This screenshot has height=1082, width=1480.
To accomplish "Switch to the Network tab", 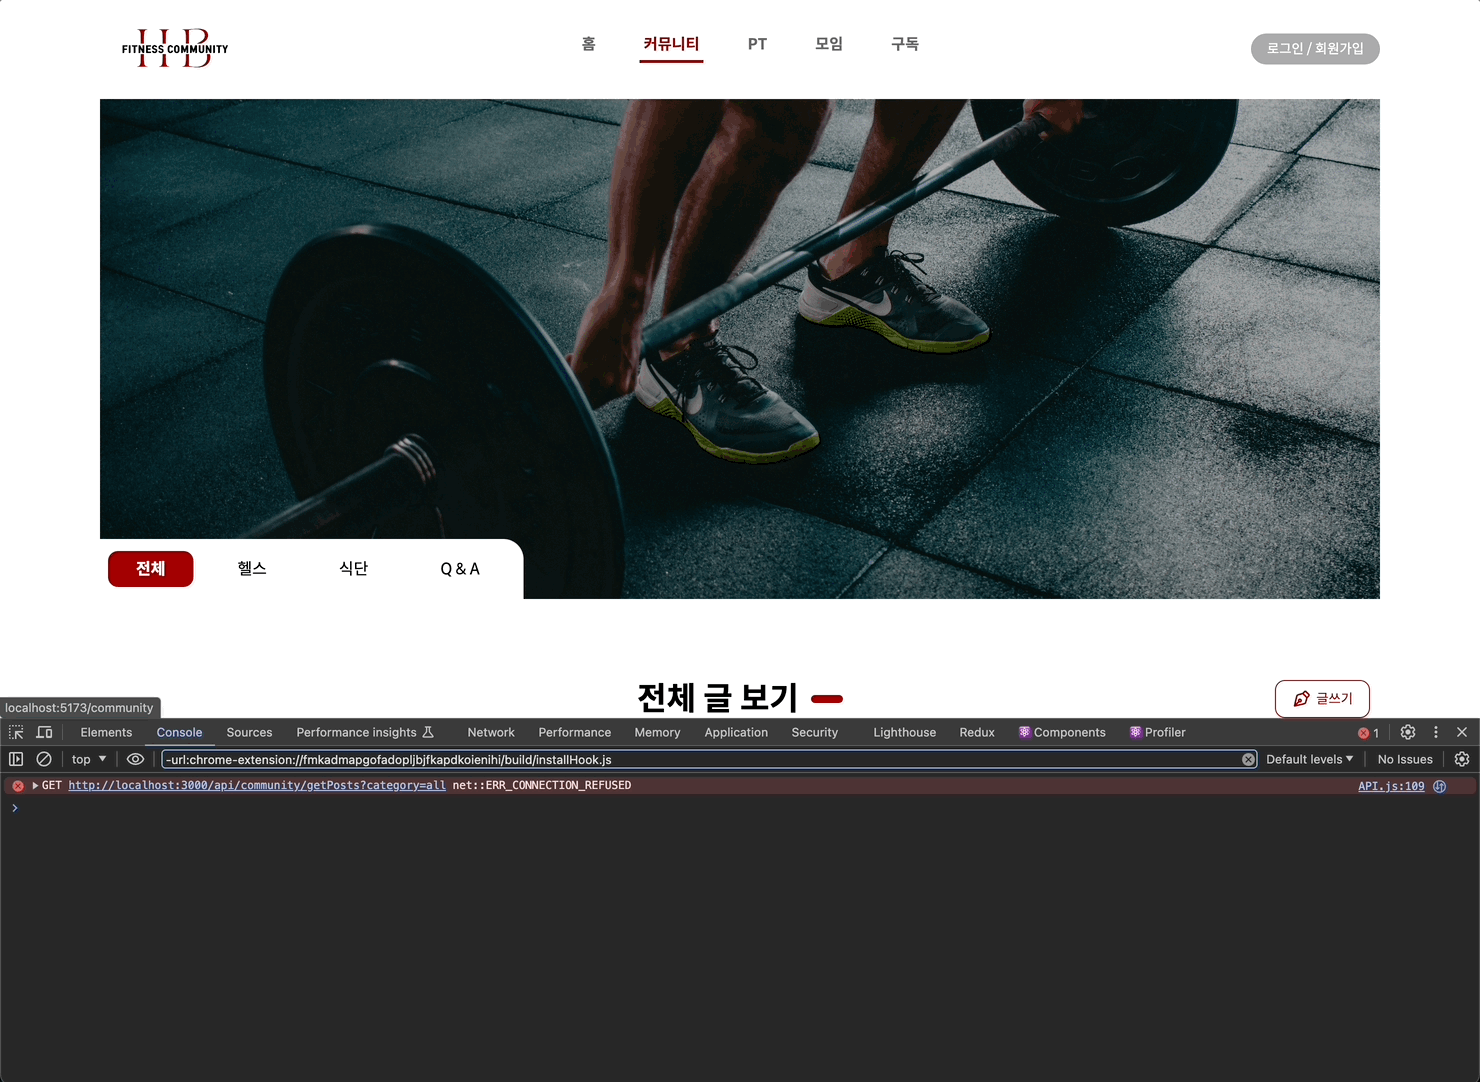I will pyautogui.click(x=491, y=732).
